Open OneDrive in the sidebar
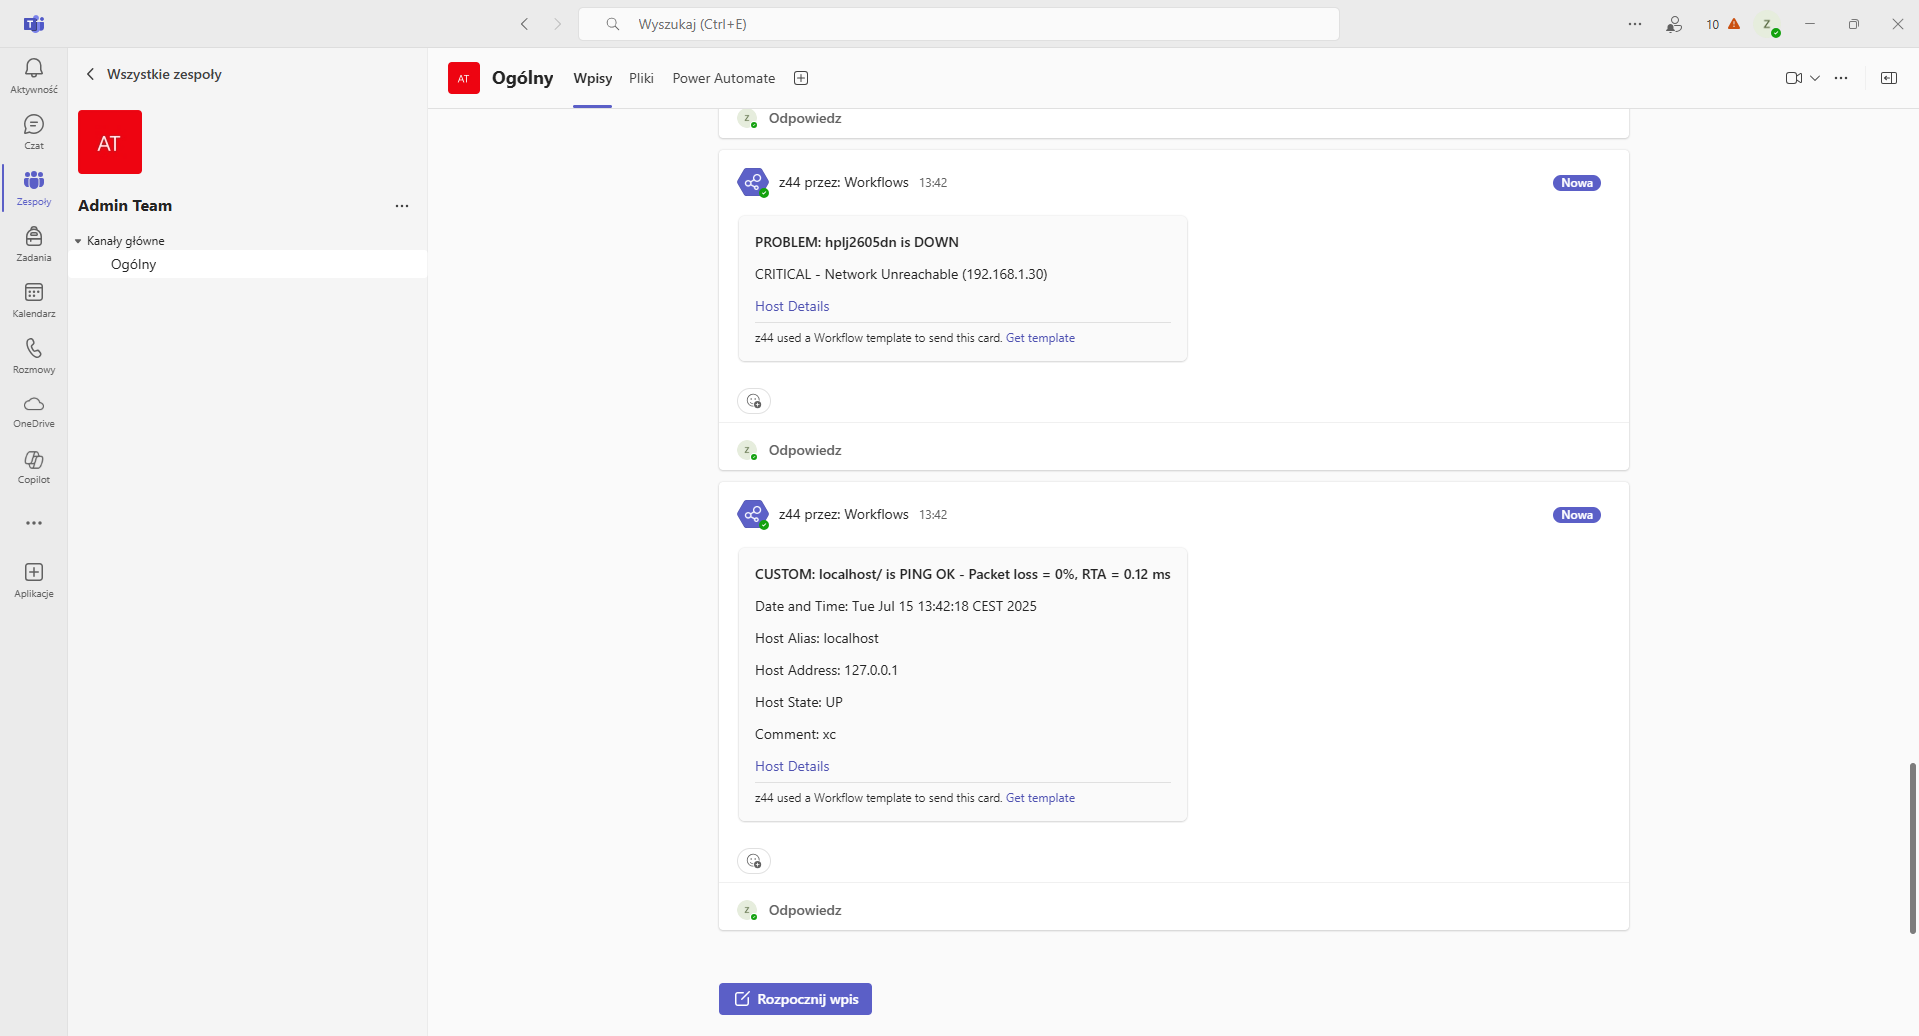 pos(34,410)
